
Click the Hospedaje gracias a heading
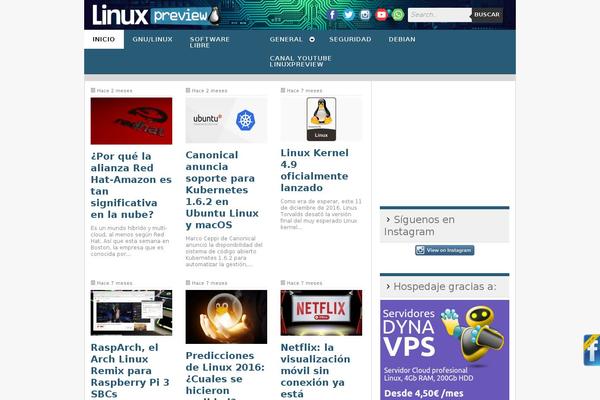pos(445,287)
